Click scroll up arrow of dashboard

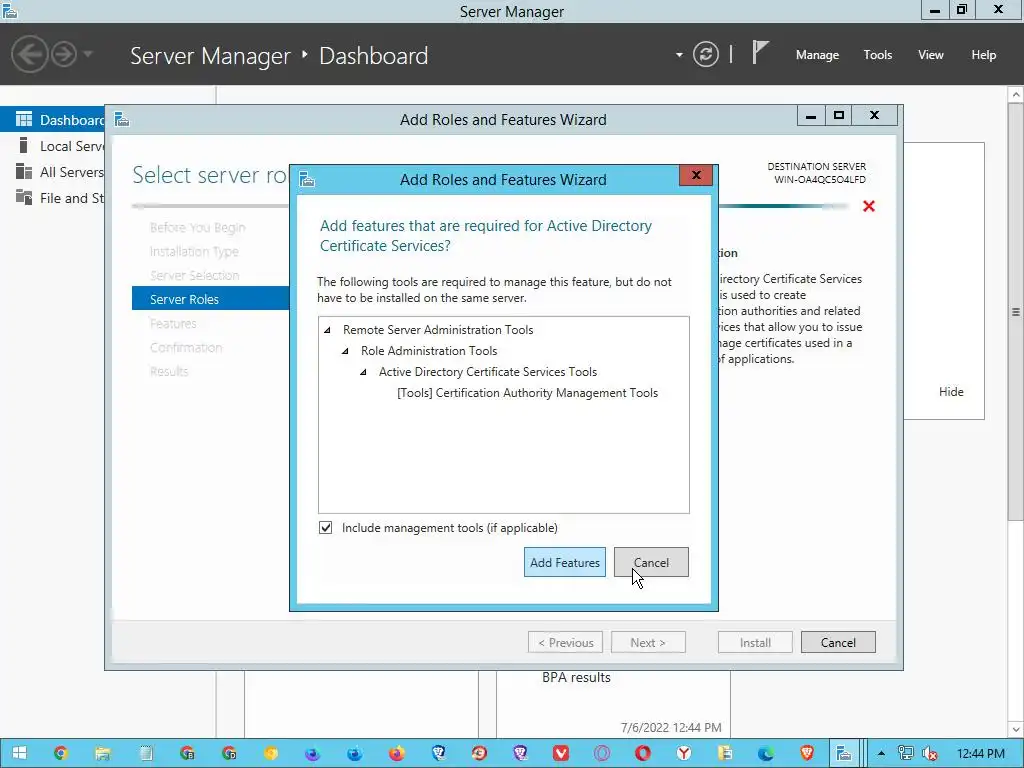click(x=1016, y=95)
